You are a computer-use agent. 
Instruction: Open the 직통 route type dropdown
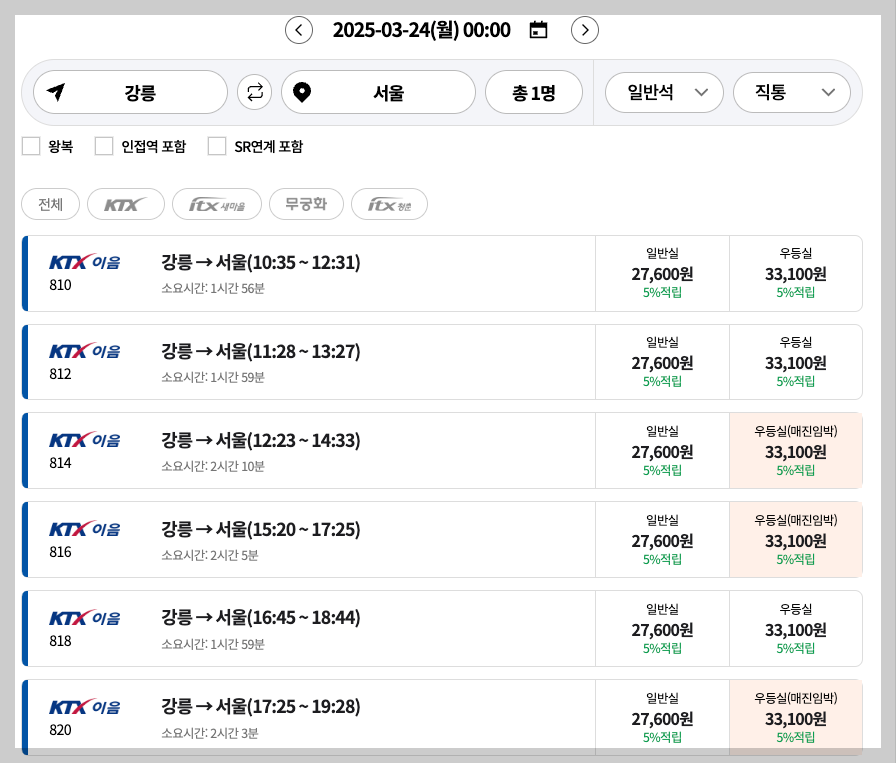(791, 92)
